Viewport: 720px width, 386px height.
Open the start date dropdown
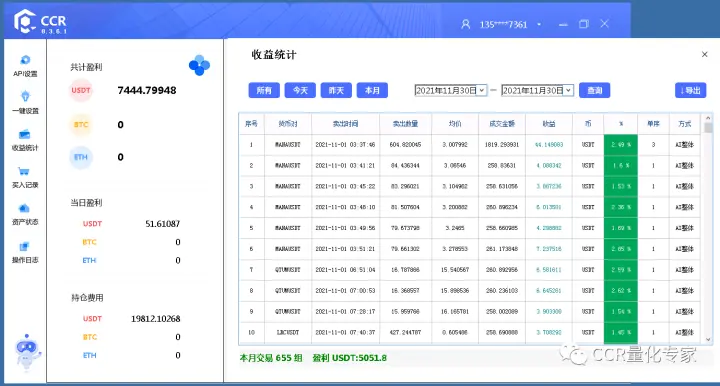(482, 90)
